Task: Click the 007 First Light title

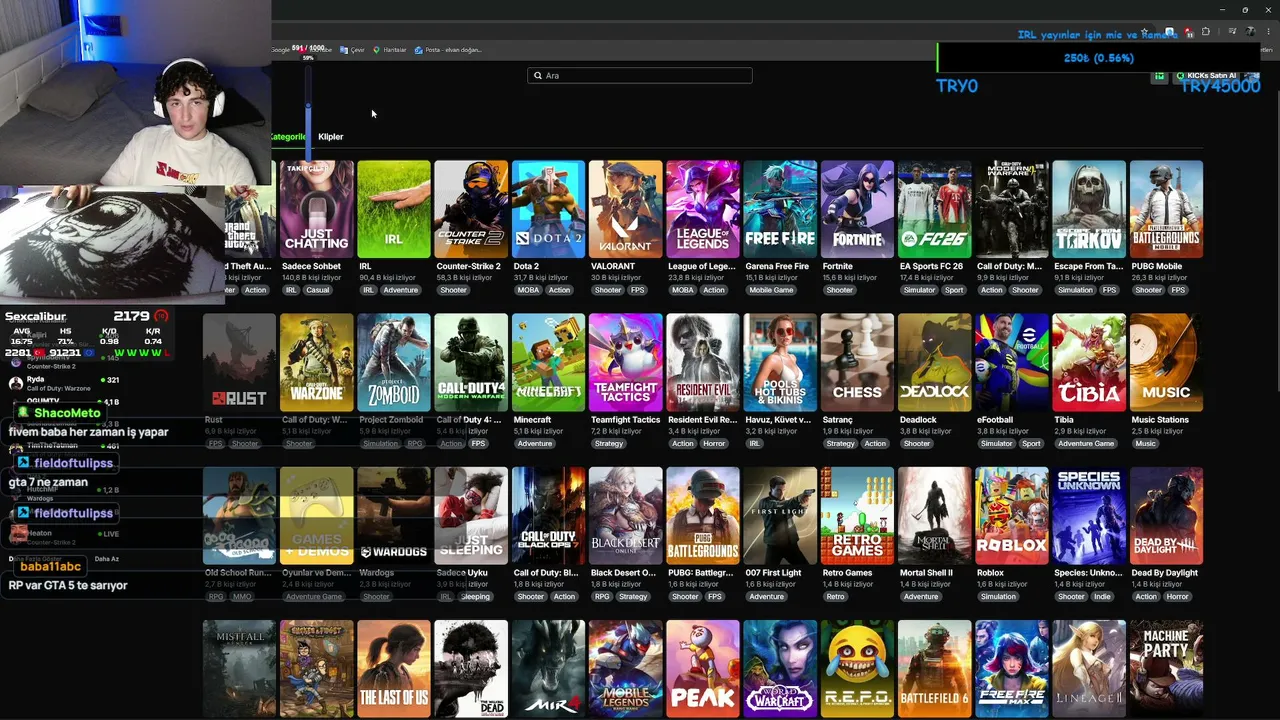Action: click(774, 573)
